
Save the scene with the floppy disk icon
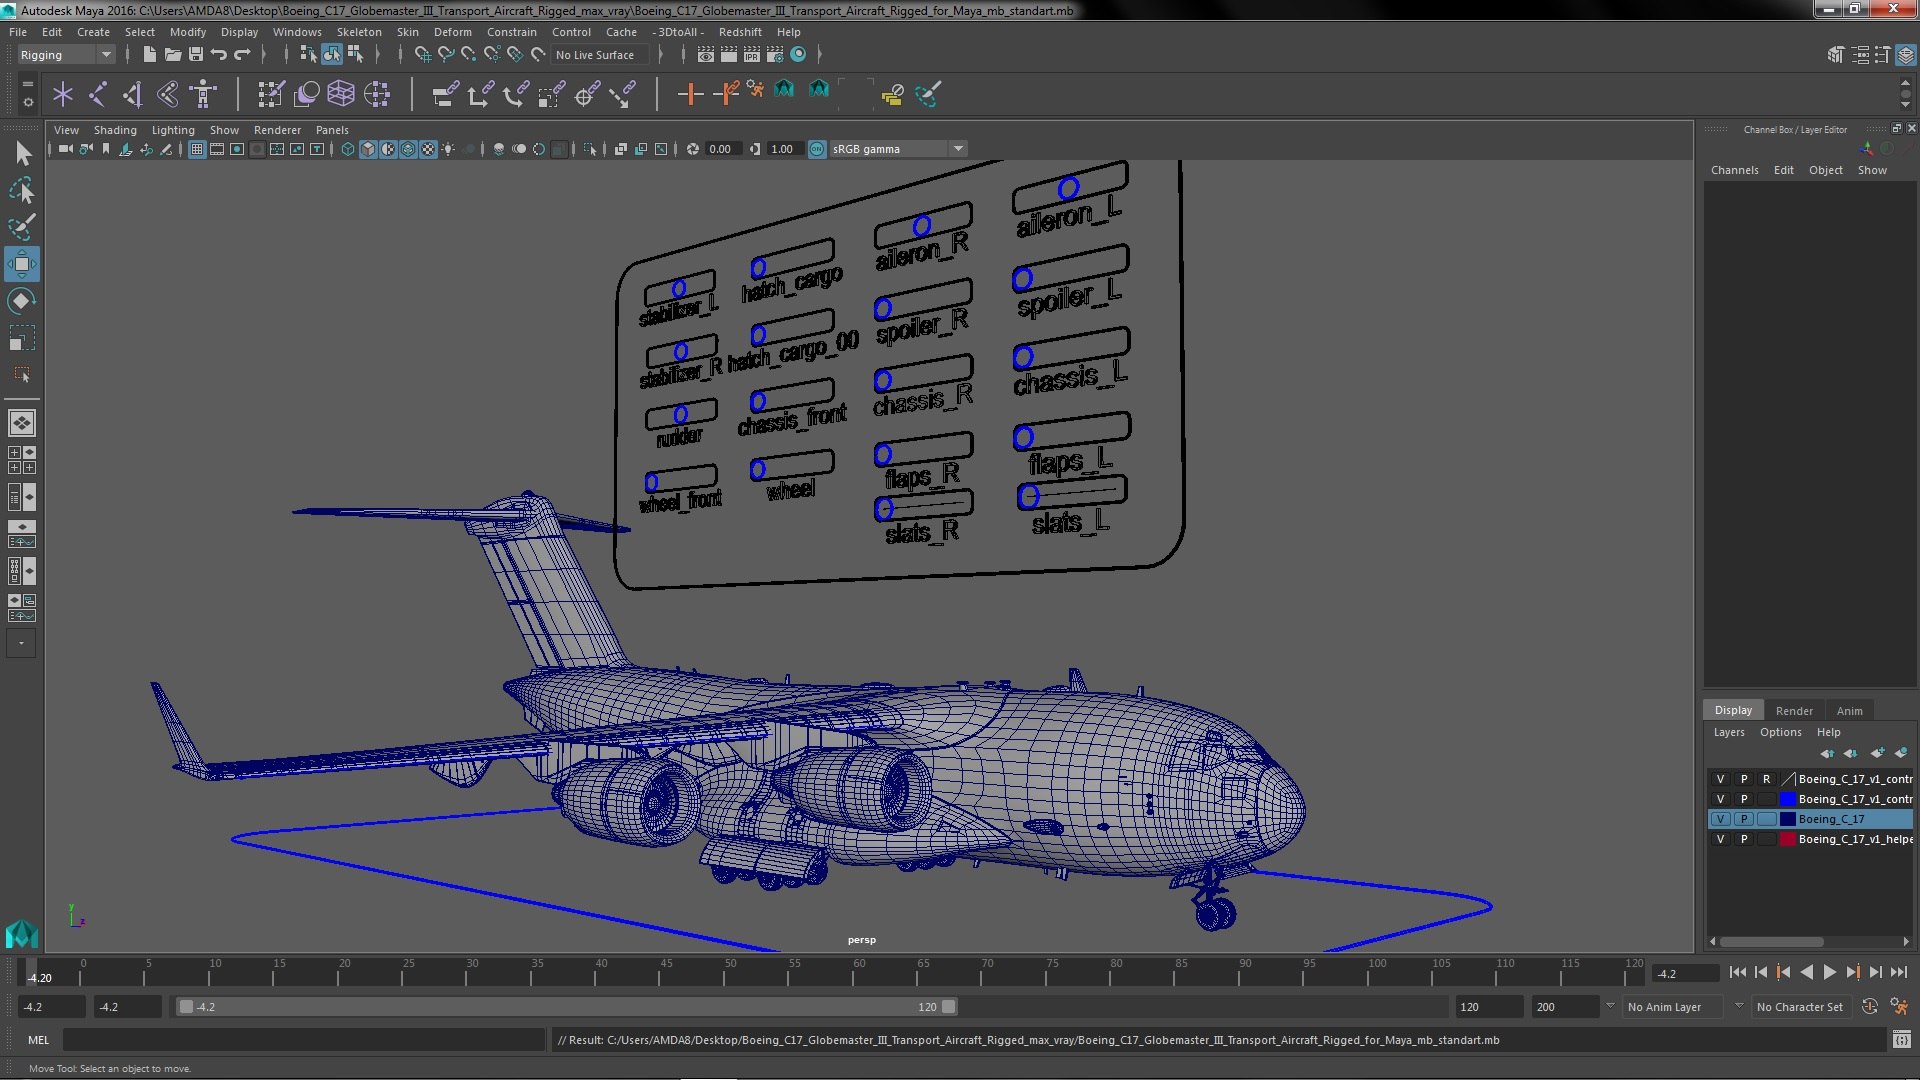coord(196,55)
